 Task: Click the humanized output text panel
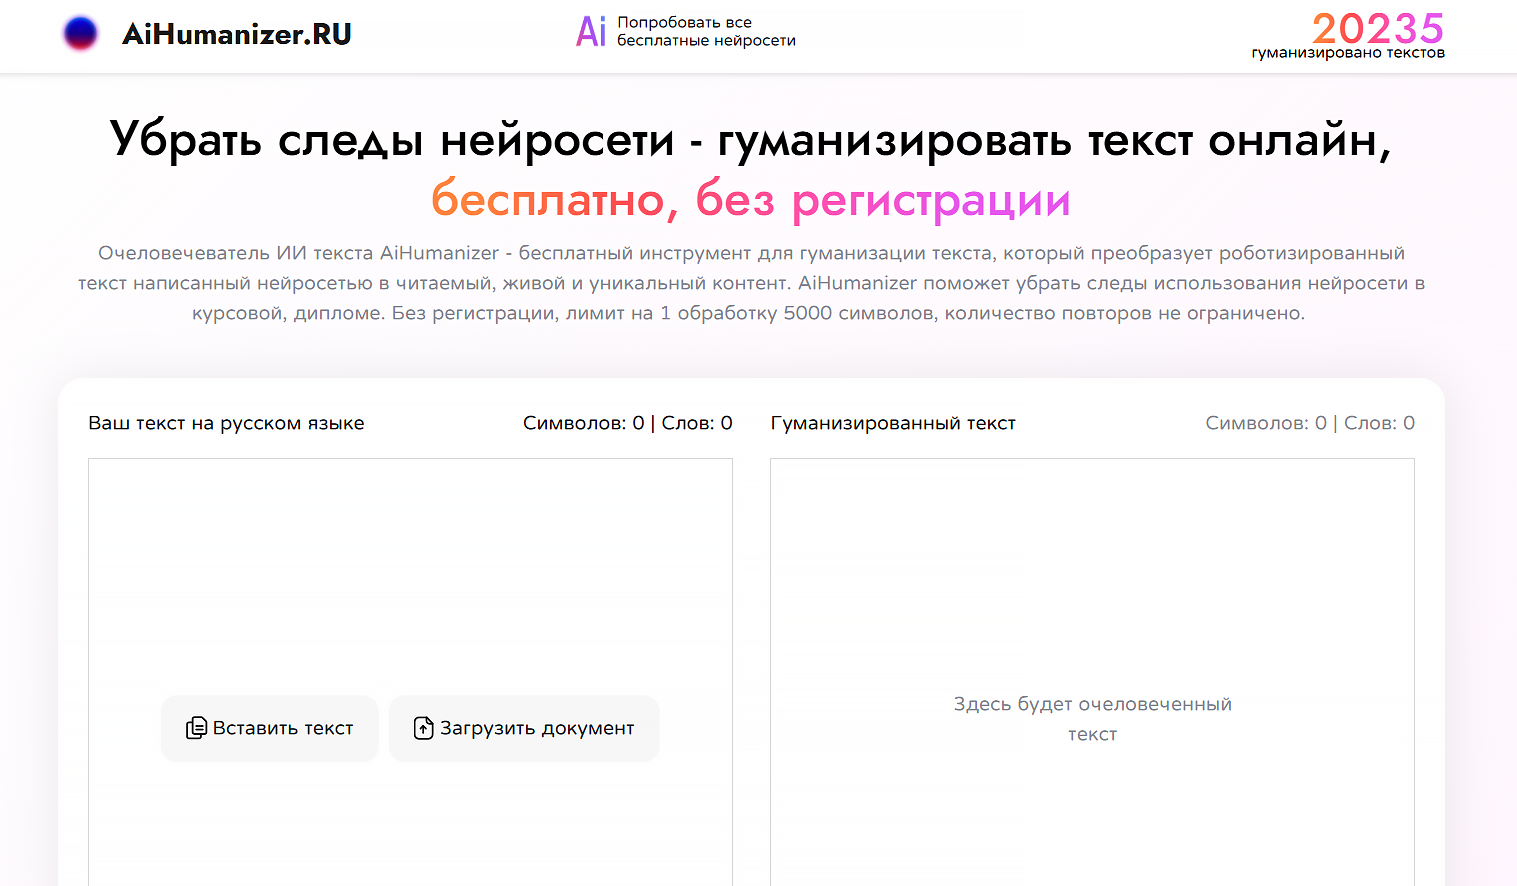(x=1092, y=560)
